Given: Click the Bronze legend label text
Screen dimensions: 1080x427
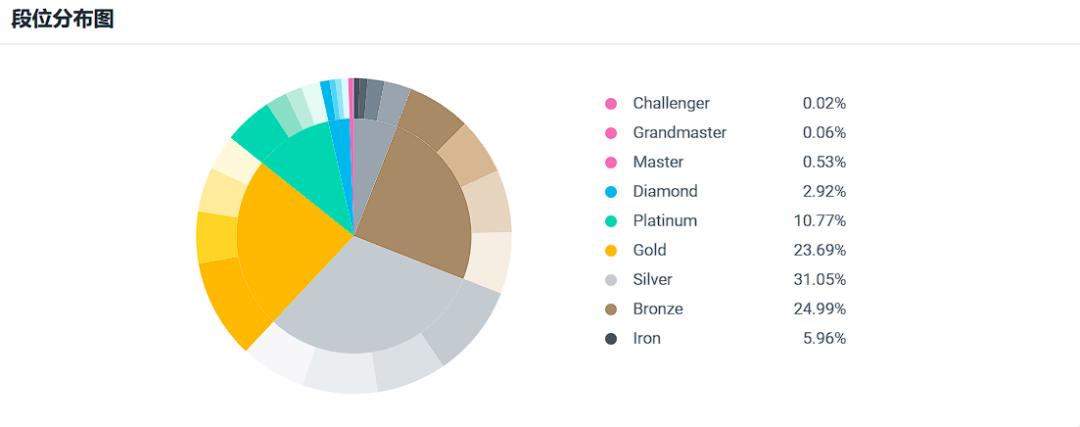Looking at the screenshot, I should (x=657, y=310).
